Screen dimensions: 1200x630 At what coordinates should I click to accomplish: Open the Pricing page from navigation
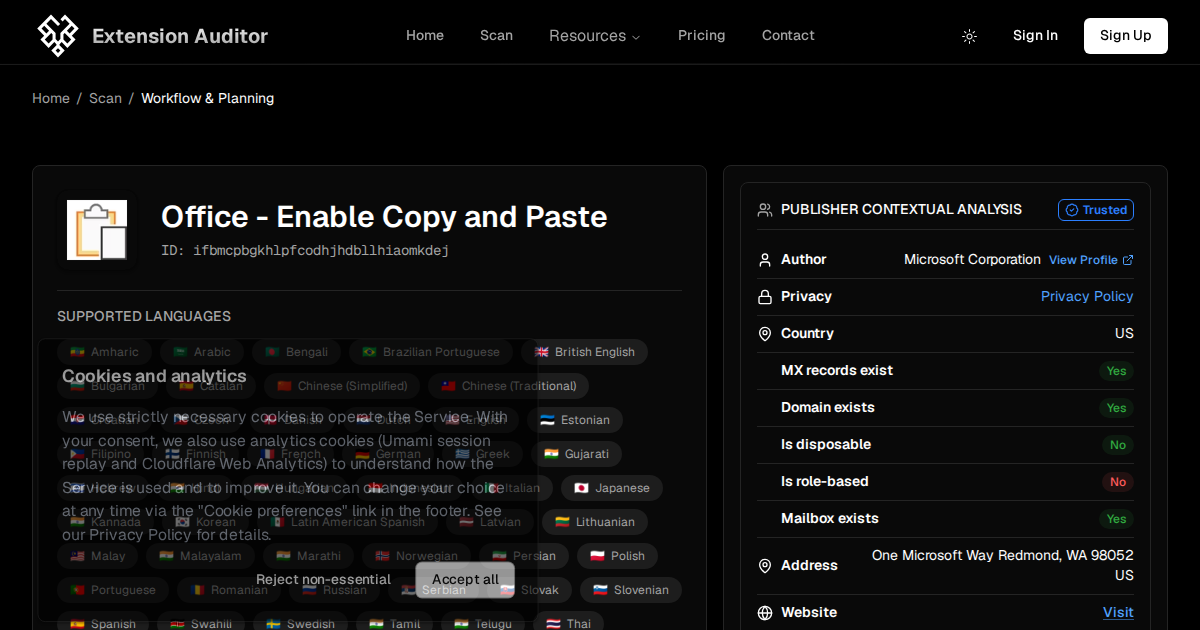tap(702, 36)
